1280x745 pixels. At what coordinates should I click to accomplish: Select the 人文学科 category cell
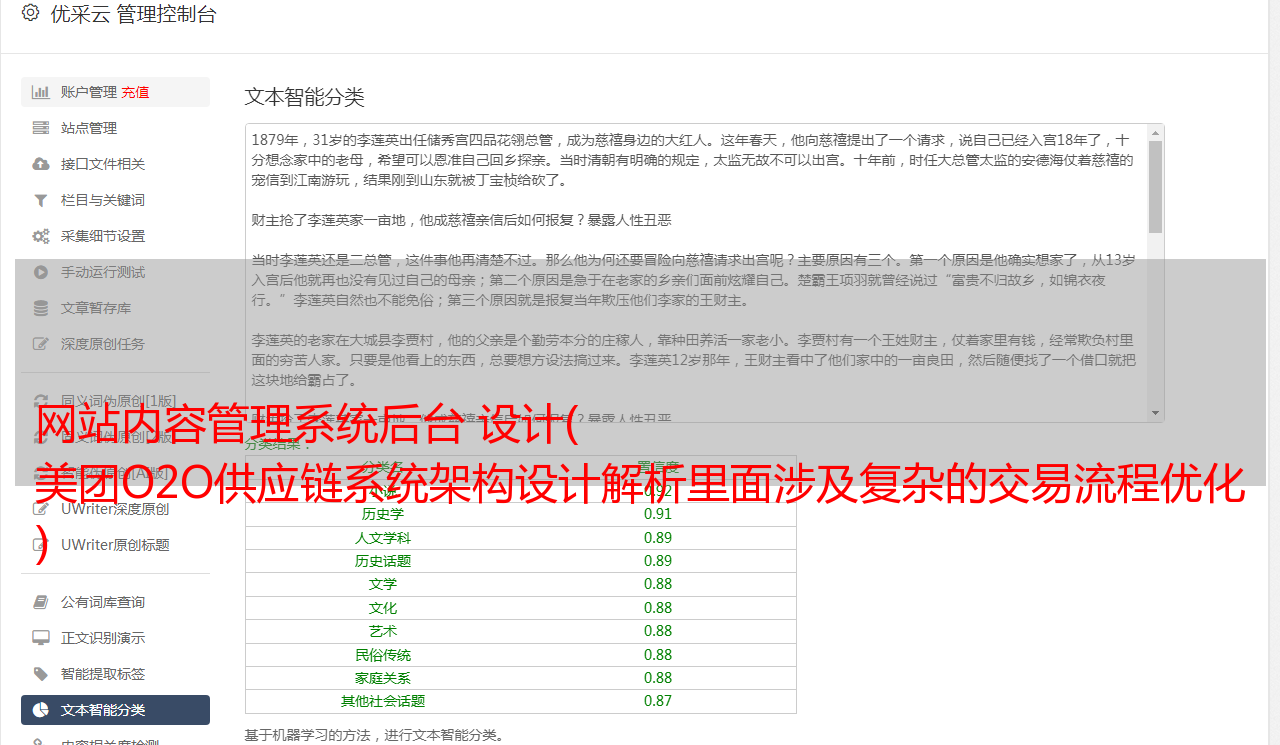[383, 538]
